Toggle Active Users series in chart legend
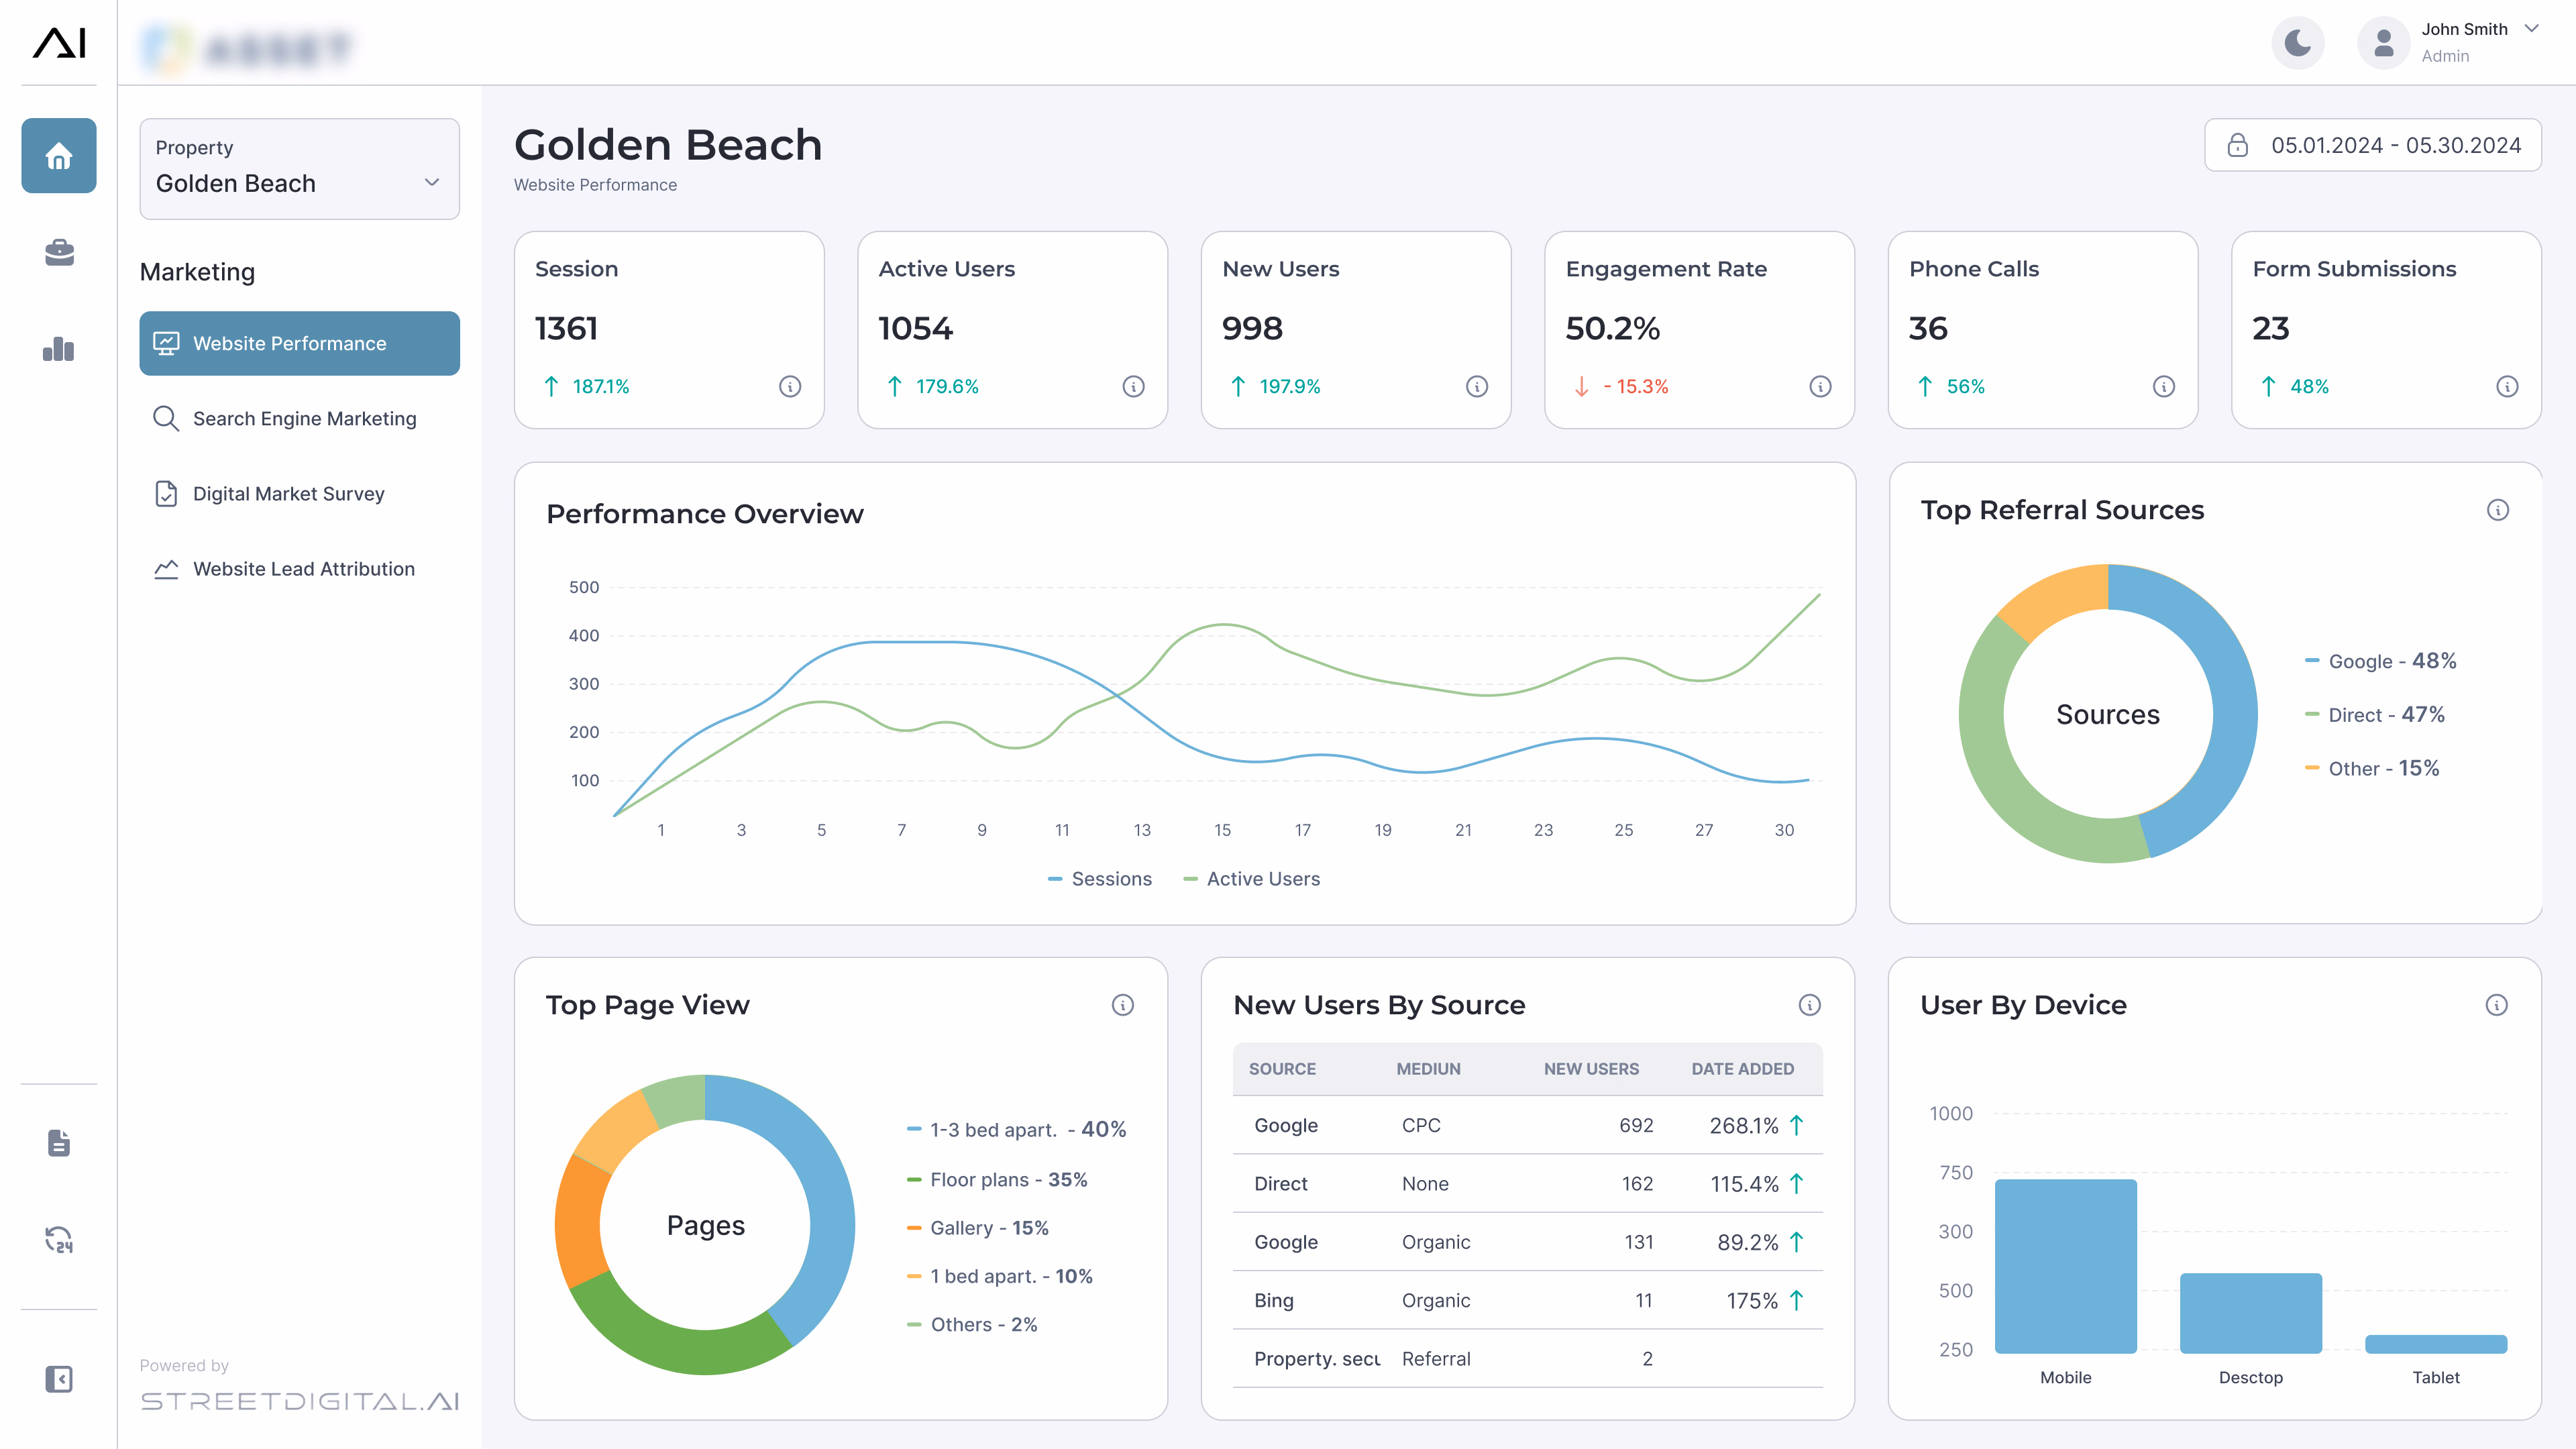 (1252, 878)
